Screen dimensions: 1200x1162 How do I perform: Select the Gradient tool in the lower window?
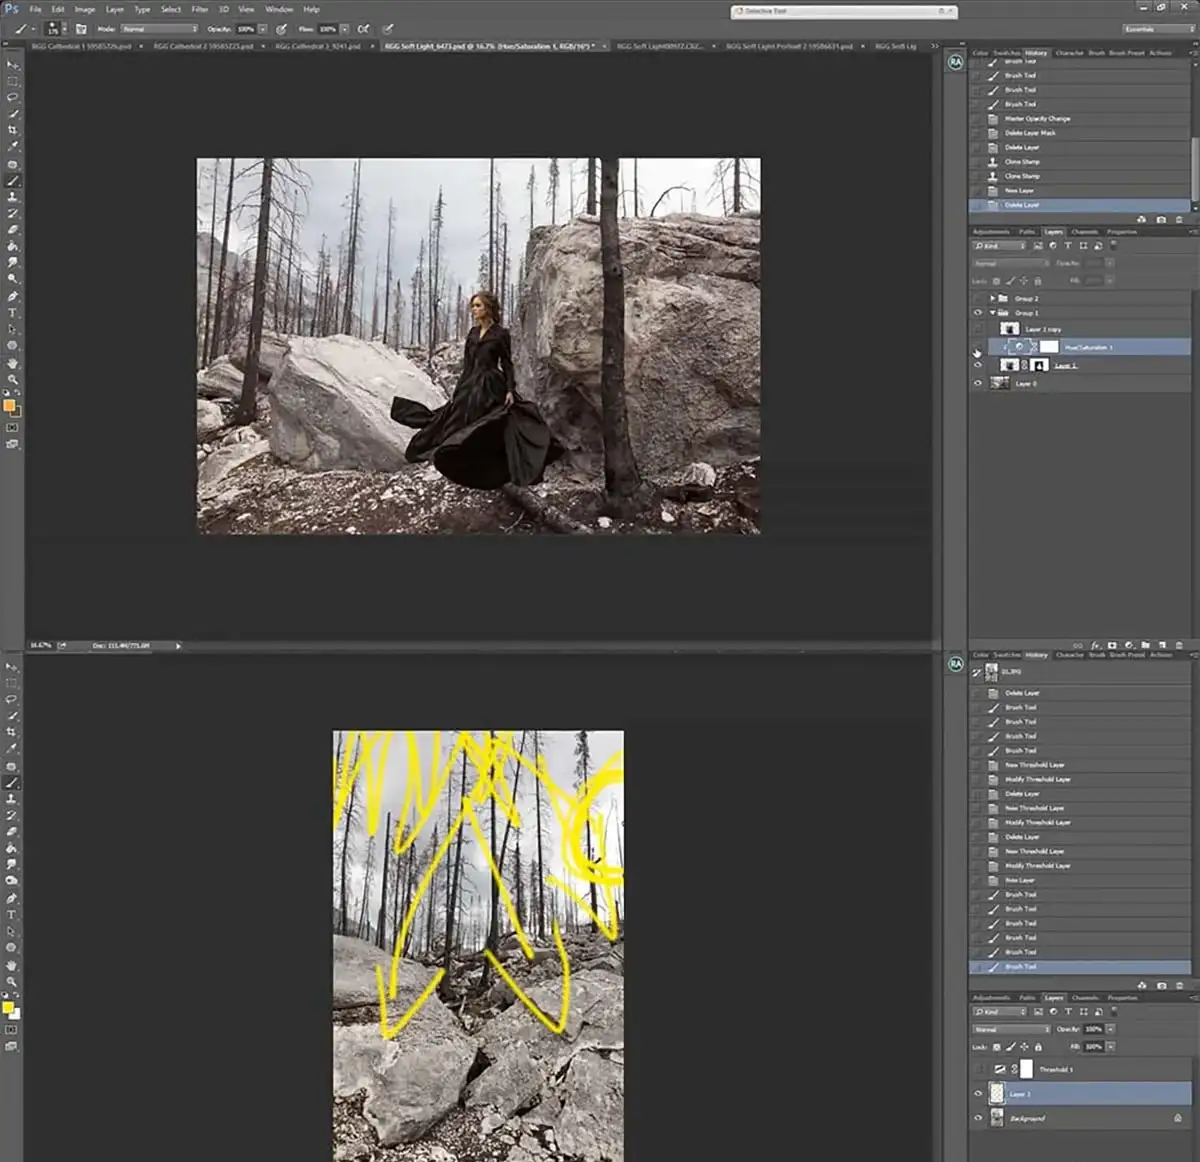pyautogui.click(x=13, y=848)
